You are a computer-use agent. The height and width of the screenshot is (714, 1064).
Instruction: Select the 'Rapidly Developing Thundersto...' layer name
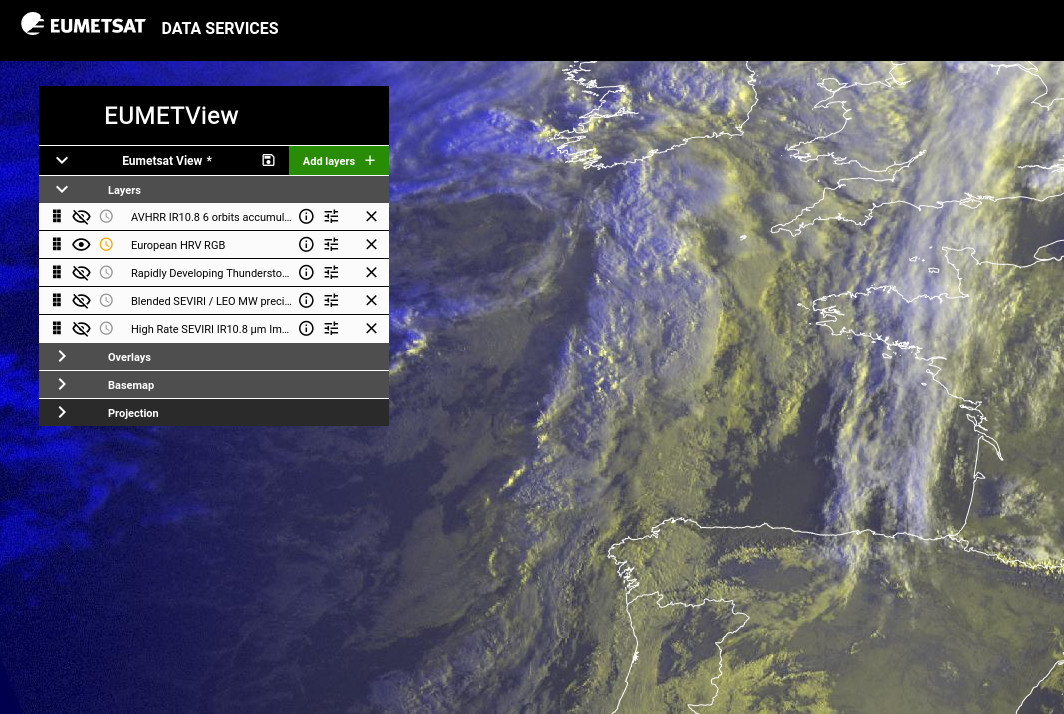click(x=210, y=273)
